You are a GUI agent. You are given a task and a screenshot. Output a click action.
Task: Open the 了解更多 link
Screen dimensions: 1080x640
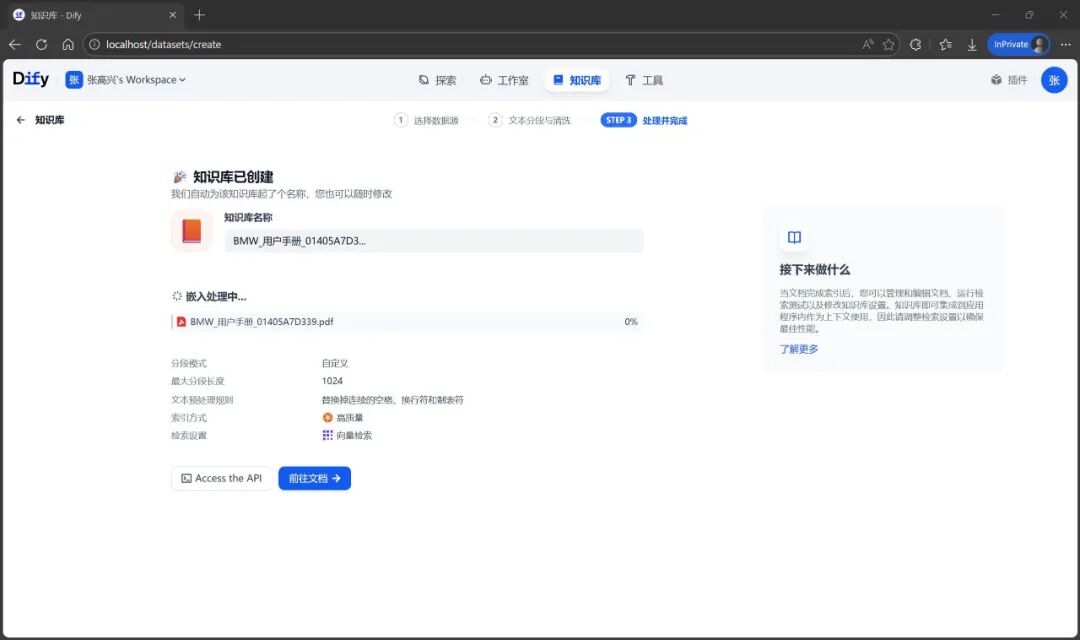point(799,349)
